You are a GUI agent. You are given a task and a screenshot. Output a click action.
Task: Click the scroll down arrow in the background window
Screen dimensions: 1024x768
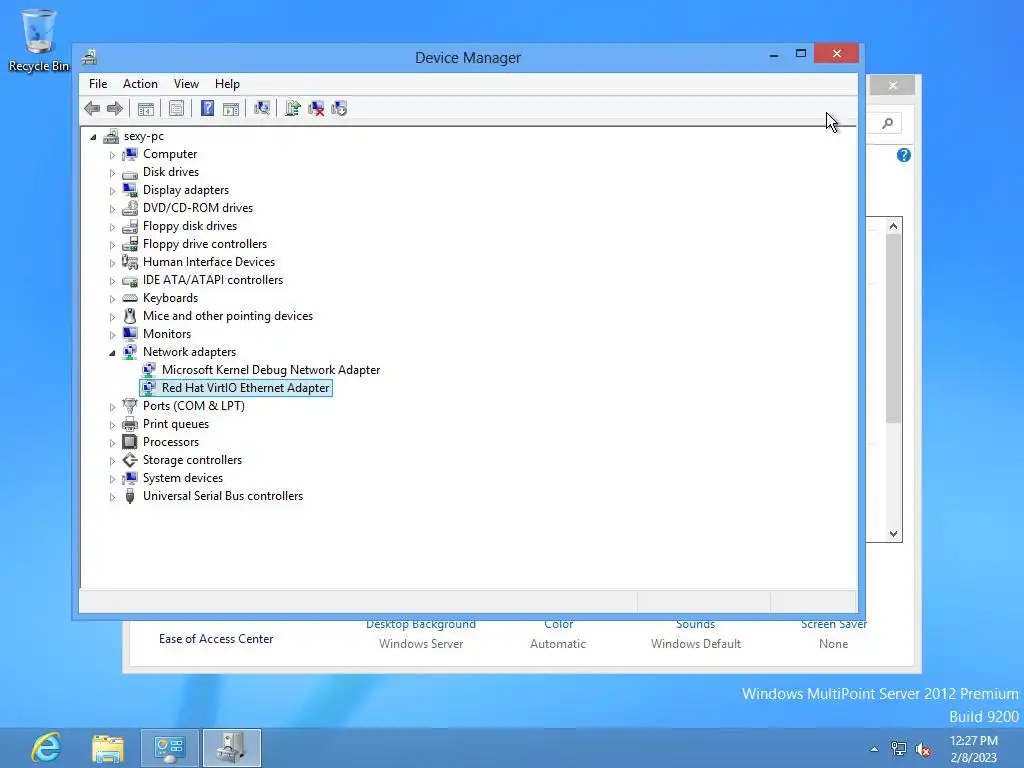click(x=893, y=534)
